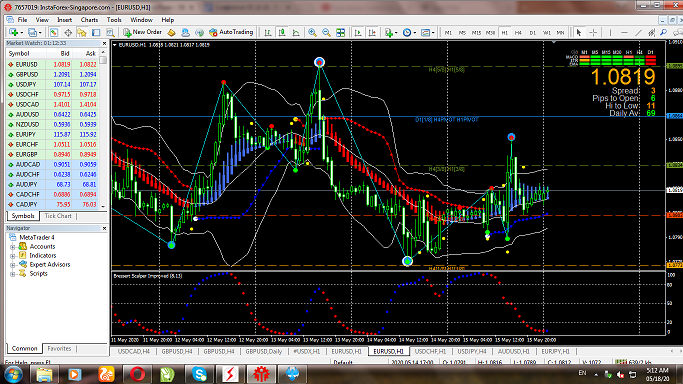The image size is (683, 384).
Task: Select the H4 timeframe
Action: (x=518, y=33)
